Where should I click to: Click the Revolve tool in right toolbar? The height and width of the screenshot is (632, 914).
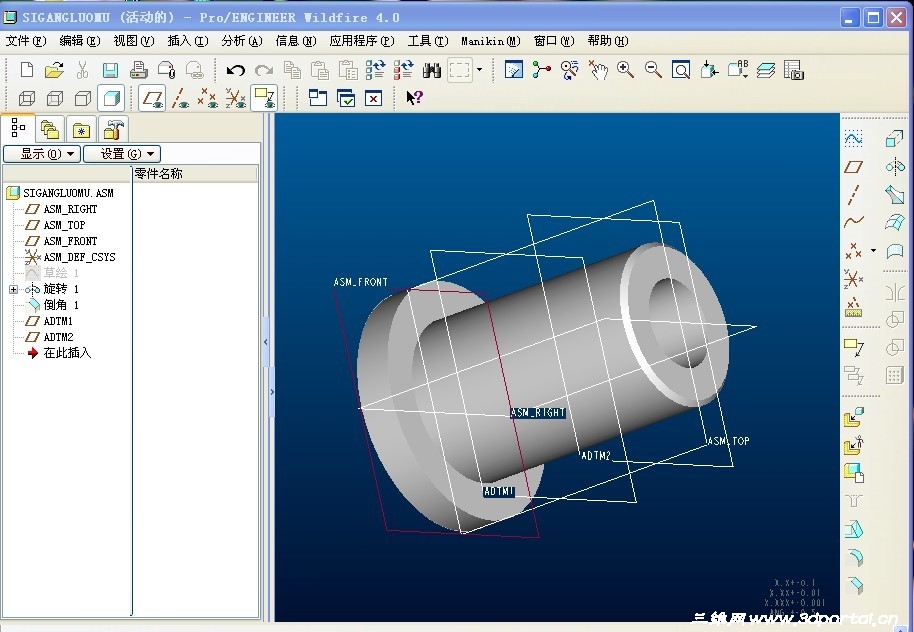(x=895, y=167)
